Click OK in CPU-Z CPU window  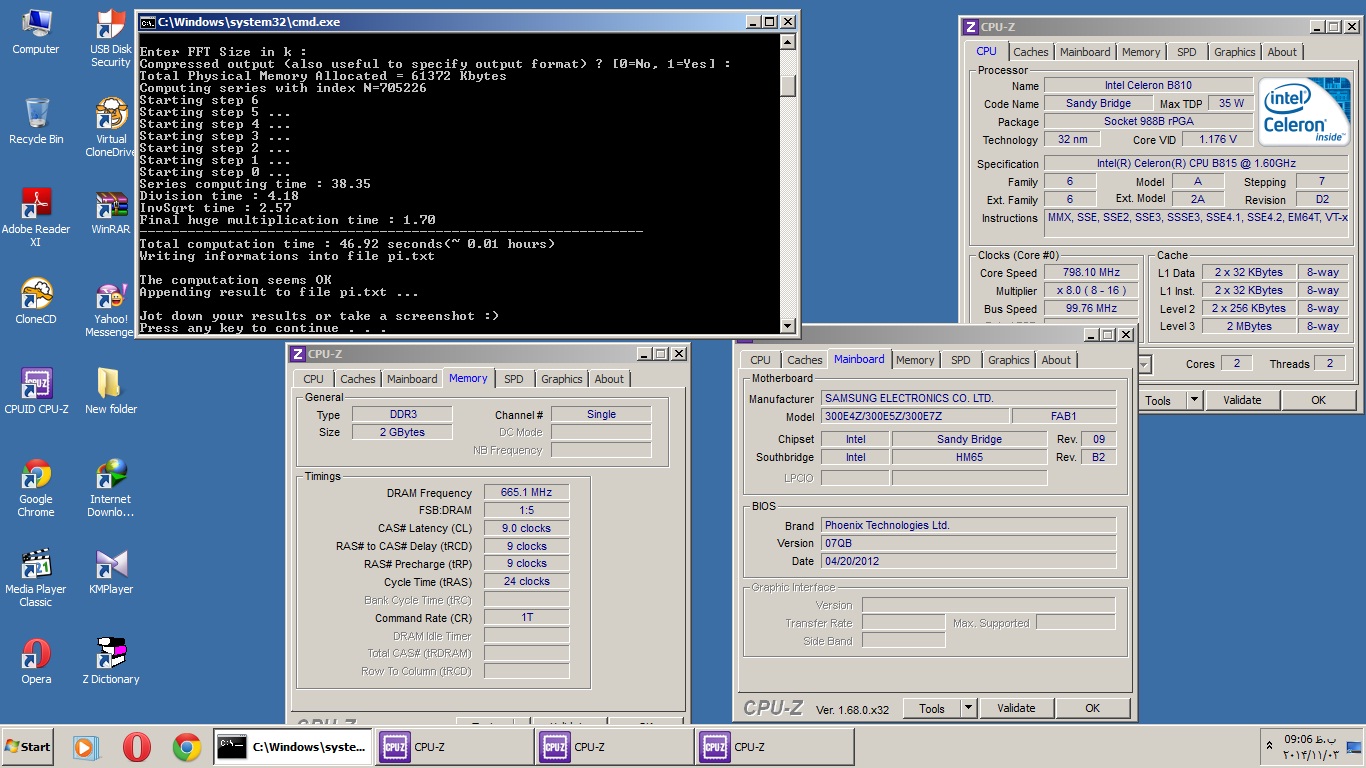[1318, 400]
